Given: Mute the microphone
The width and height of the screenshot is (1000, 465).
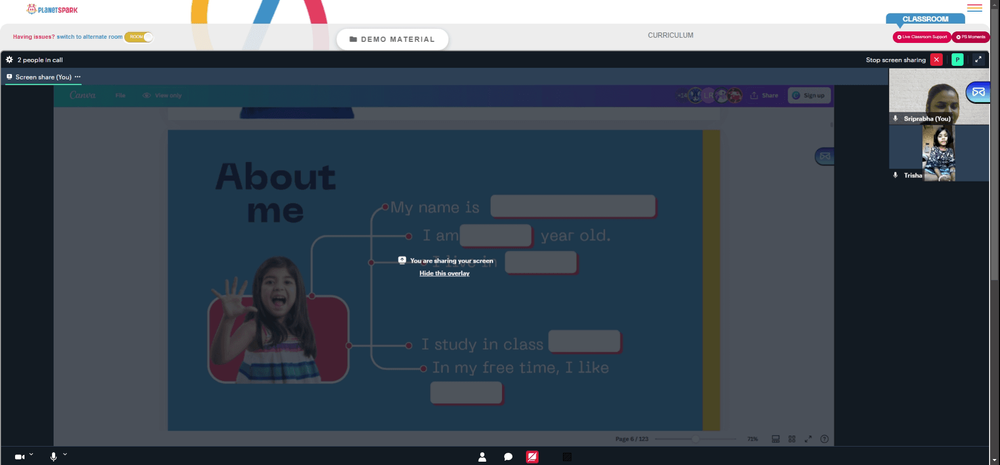Looking at the screenshot, I should coord(54,457).
